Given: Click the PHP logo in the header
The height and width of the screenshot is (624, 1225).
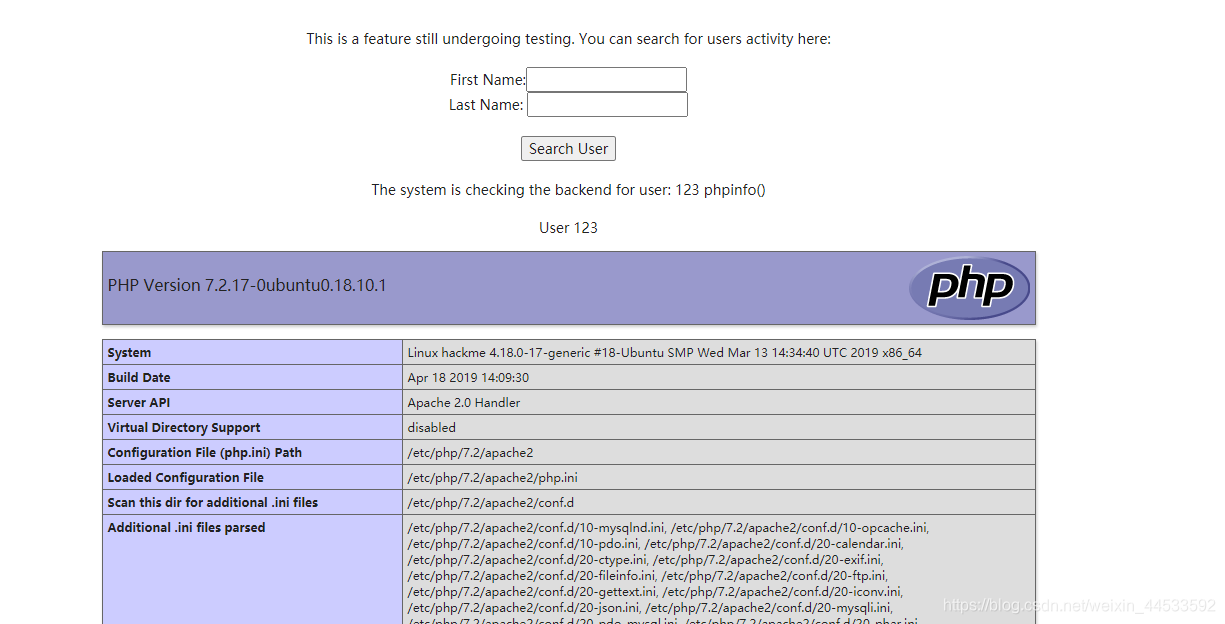Looking at the screenshot, I should [x=969, y=288].
